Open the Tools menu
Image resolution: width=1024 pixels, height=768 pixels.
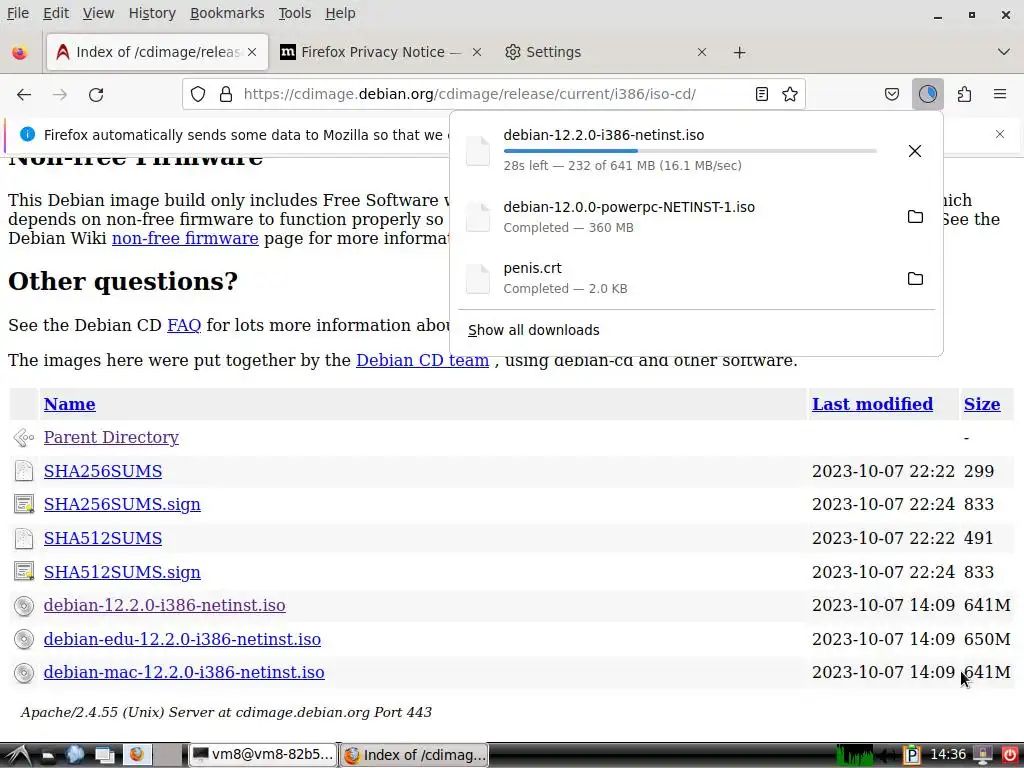[x=295, y=13]
